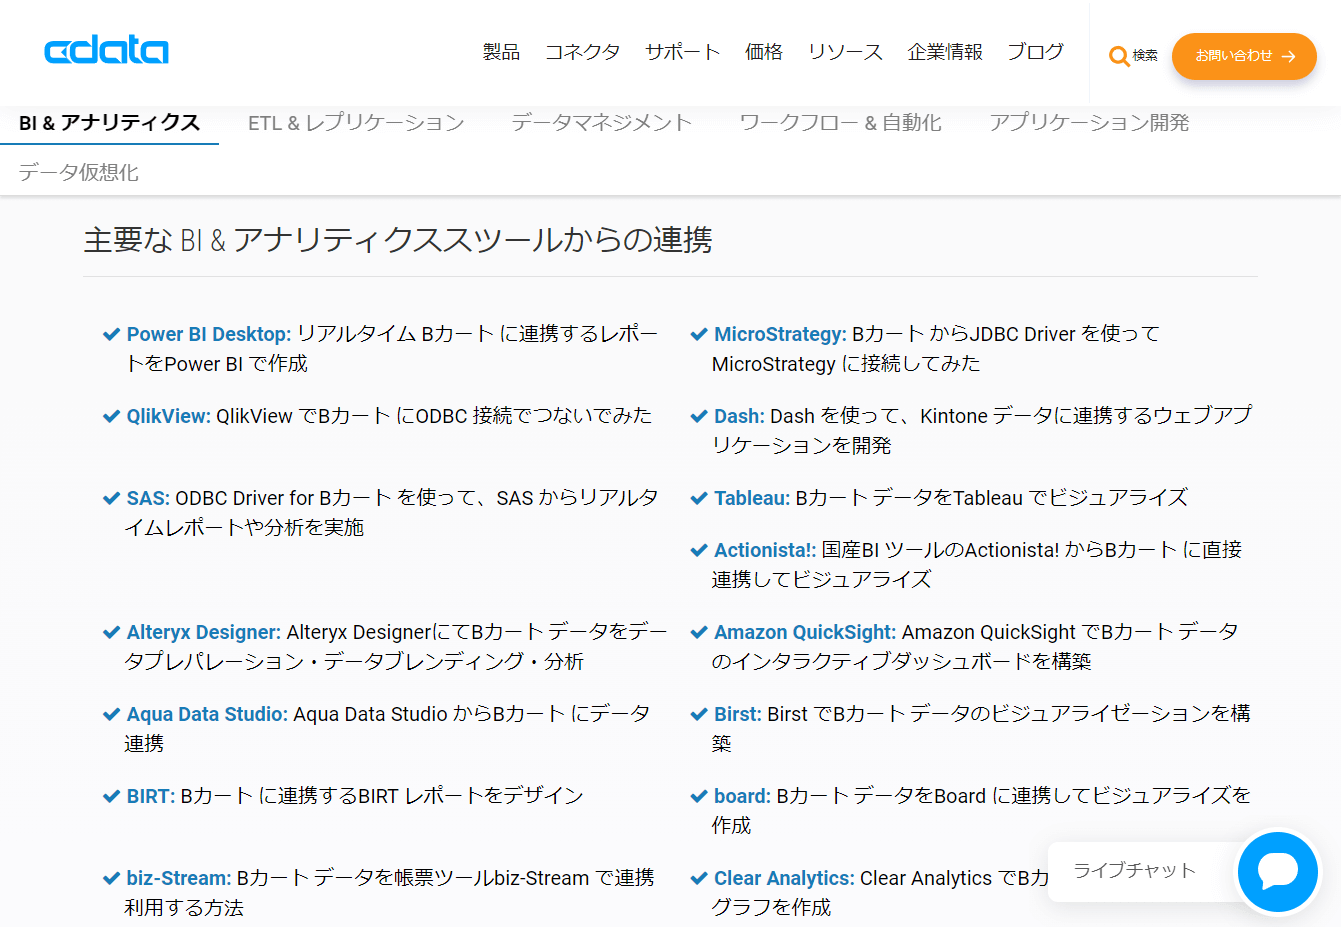Open the 価格 menu item

[x=764, y=52]
